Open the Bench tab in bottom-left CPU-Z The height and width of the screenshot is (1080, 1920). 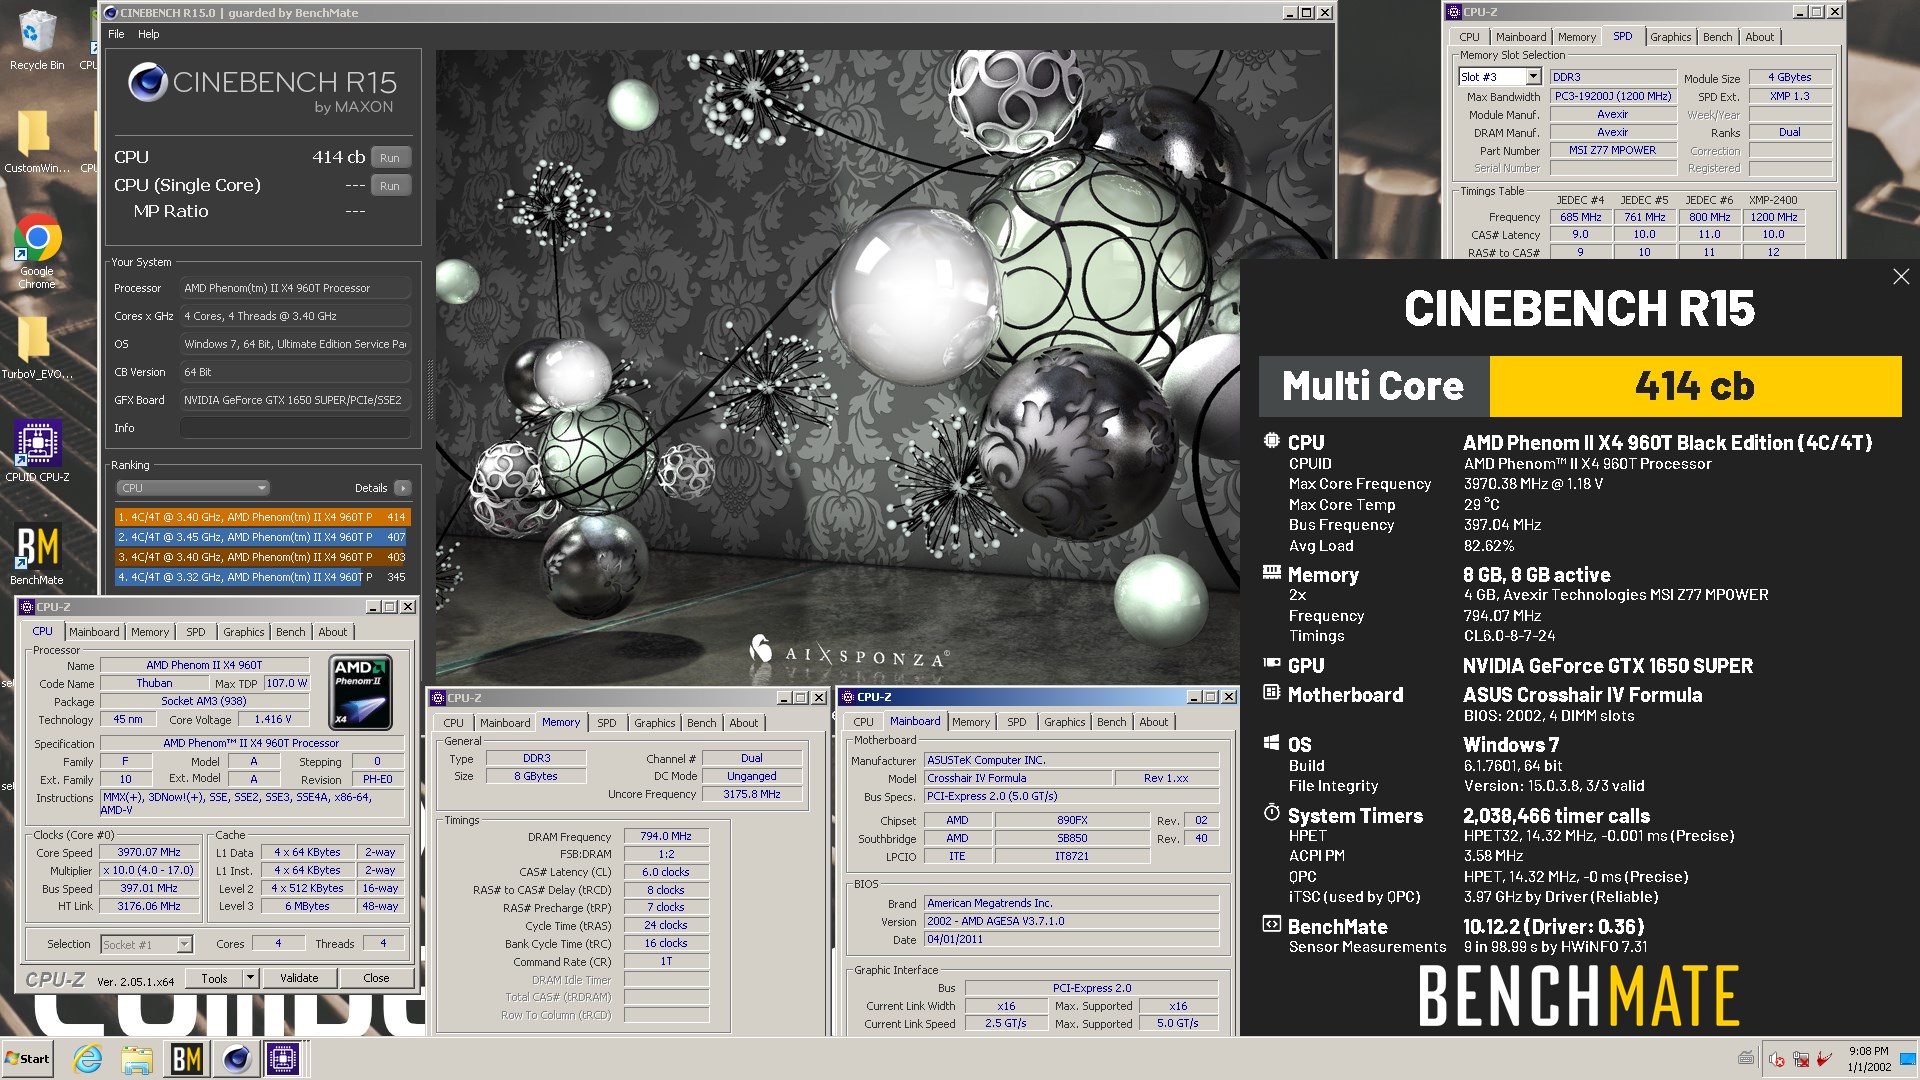coord(290,632)
